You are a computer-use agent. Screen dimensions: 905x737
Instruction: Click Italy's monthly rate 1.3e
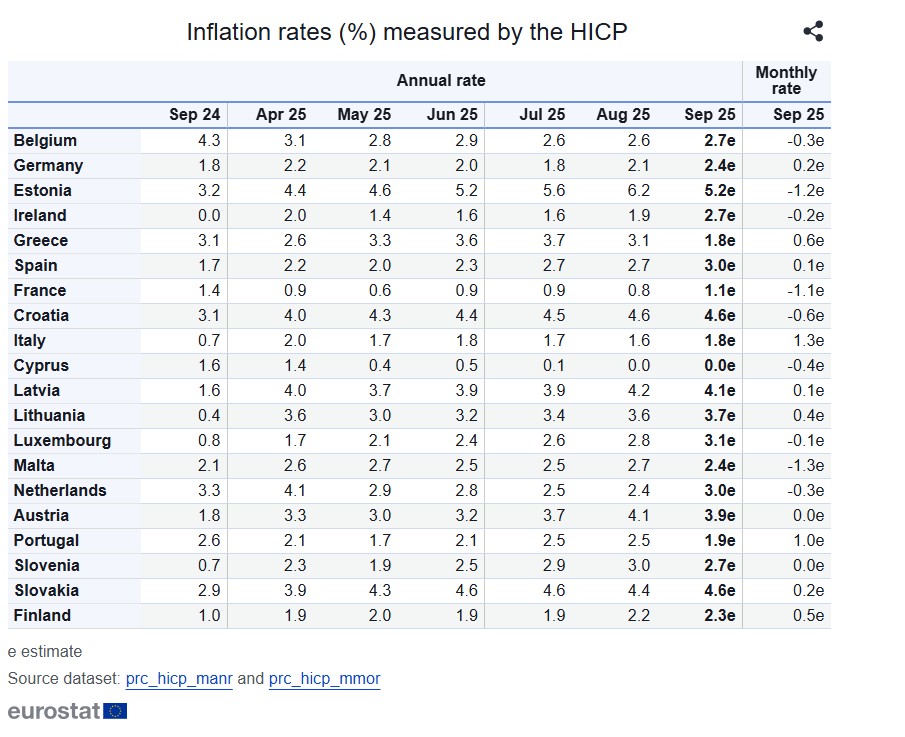pos(807,341)
